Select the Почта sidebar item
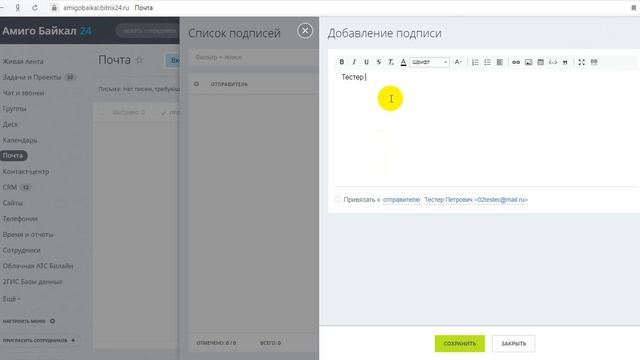The height and width of the screenshot is (360, 640). pos(13,156)
